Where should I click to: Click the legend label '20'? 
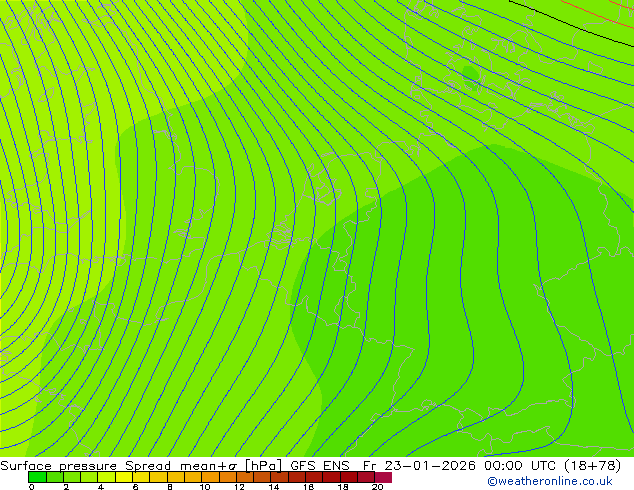(377, 487)
